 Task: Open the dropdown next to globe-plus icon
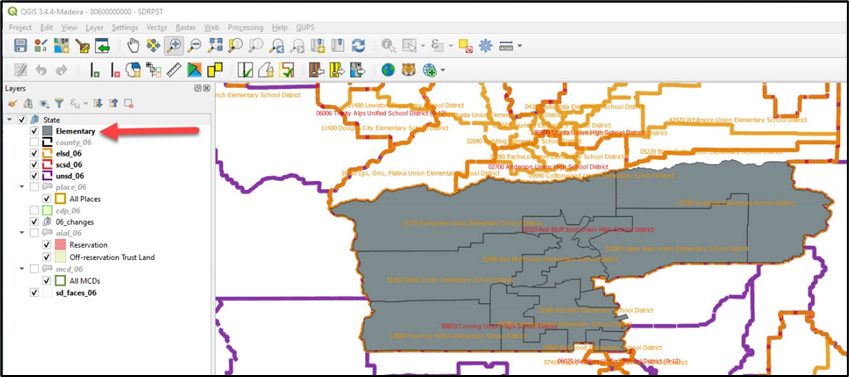pyautogui.click(x=443, y=70)
